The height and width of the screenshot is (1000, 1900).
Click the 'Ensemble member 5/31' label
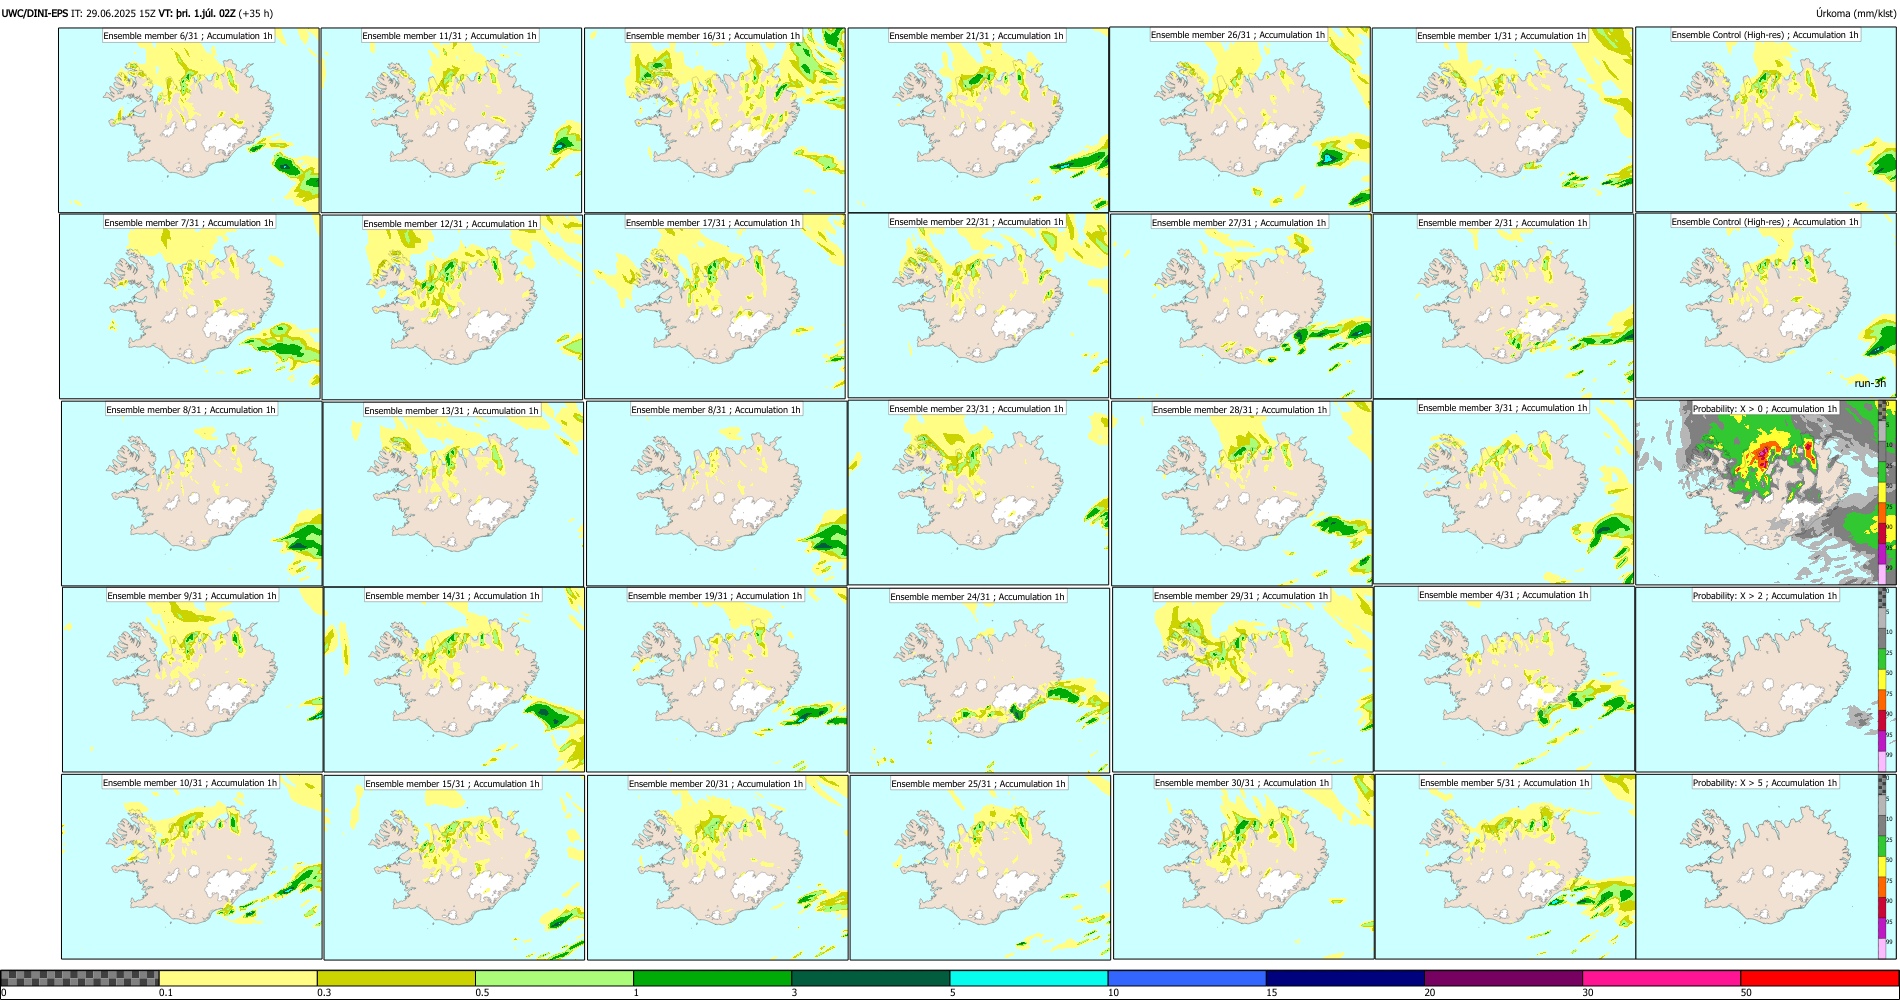tap(1505, 782)
